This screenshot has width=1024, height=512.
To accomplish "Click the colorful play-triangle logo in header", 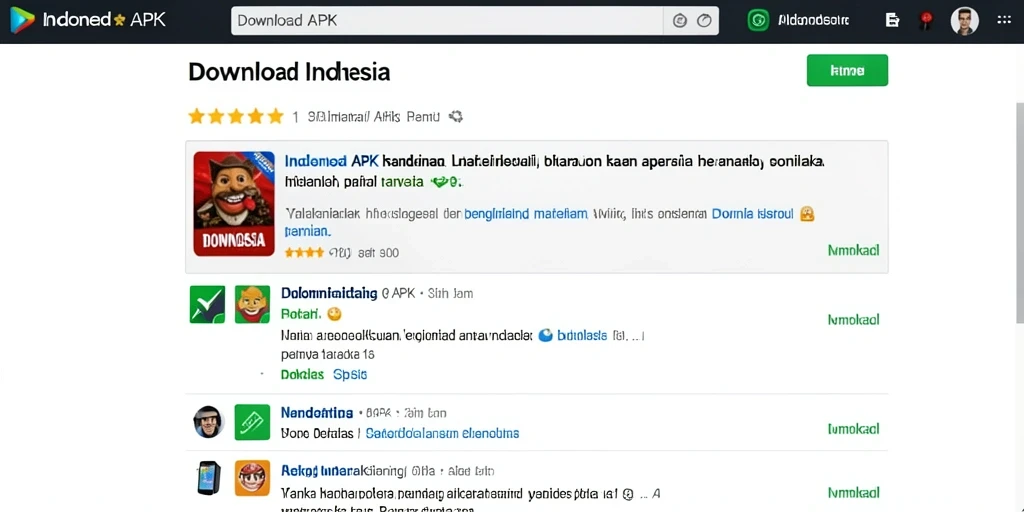I will coord(22,20).
